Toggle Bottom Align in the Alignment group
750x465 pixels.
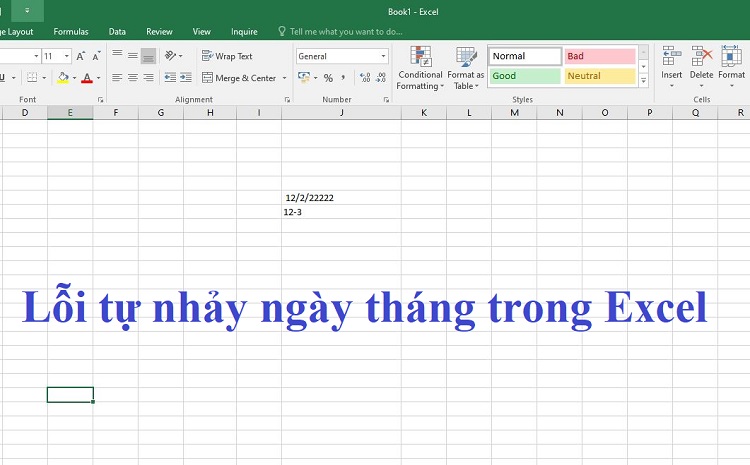click(148, 55)
